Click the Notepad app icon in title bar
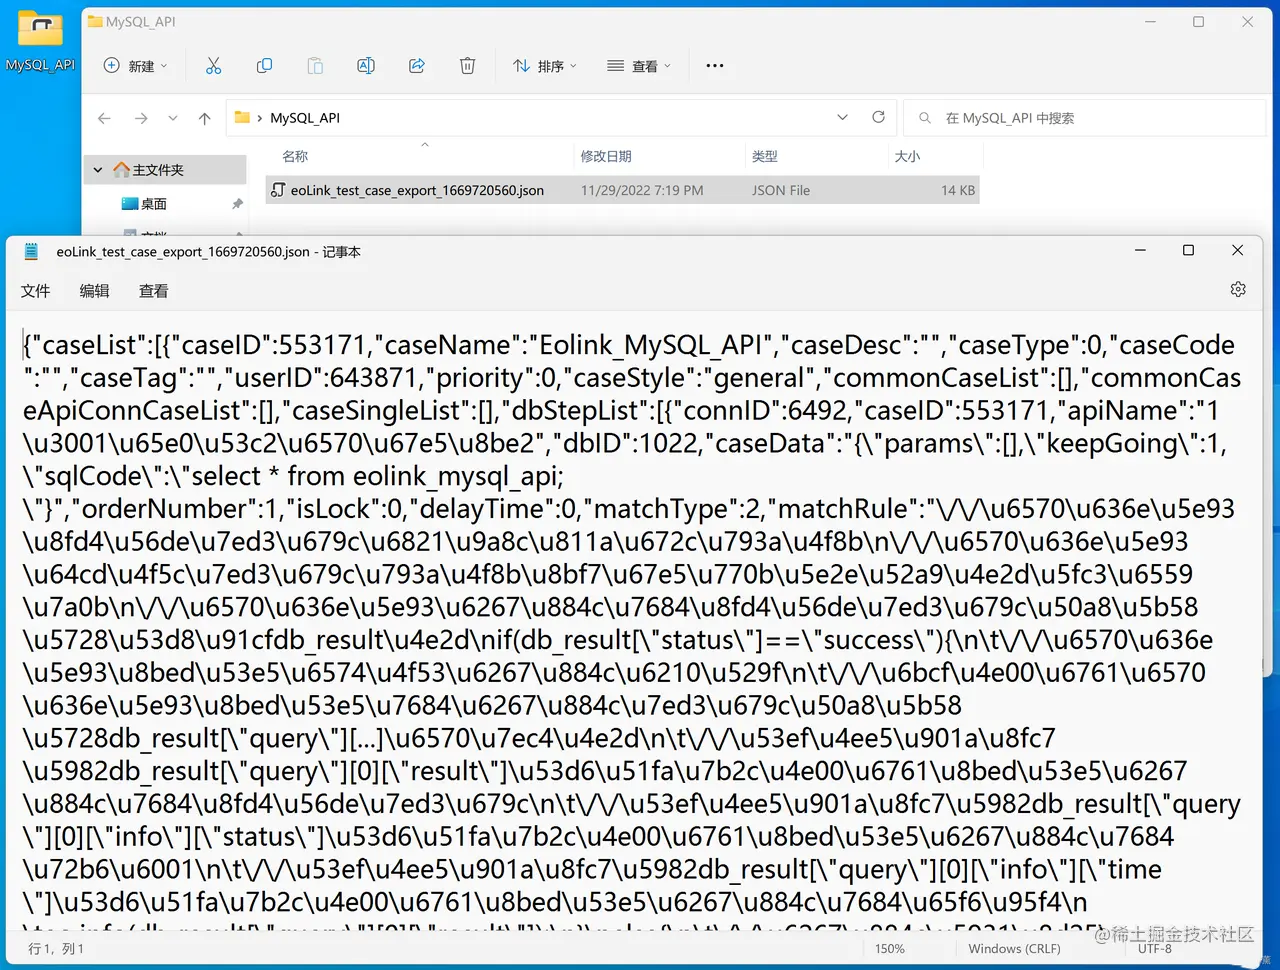This screenshot has height=970, width=1280. pos(31,251)
